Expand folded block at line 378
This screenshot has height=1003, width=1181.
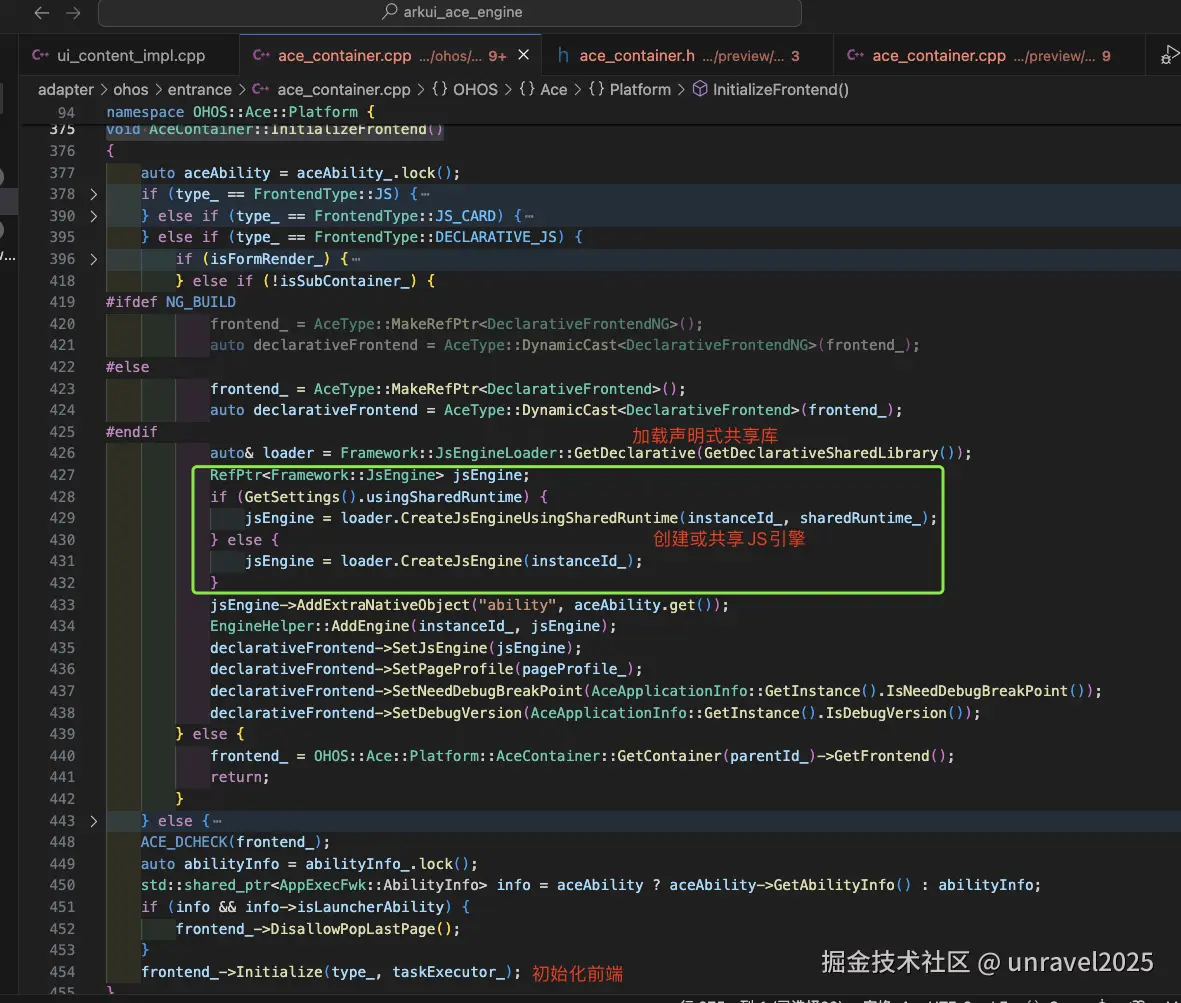[93, 194]
